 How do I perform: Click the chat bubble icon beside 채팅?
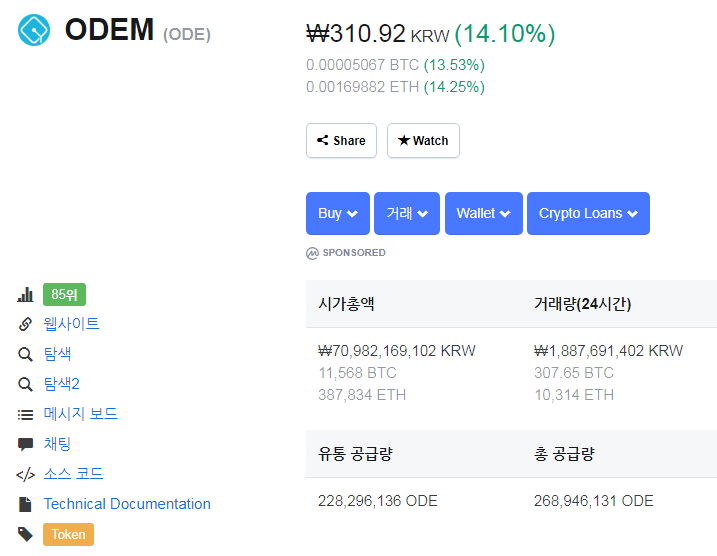[25, 444]
